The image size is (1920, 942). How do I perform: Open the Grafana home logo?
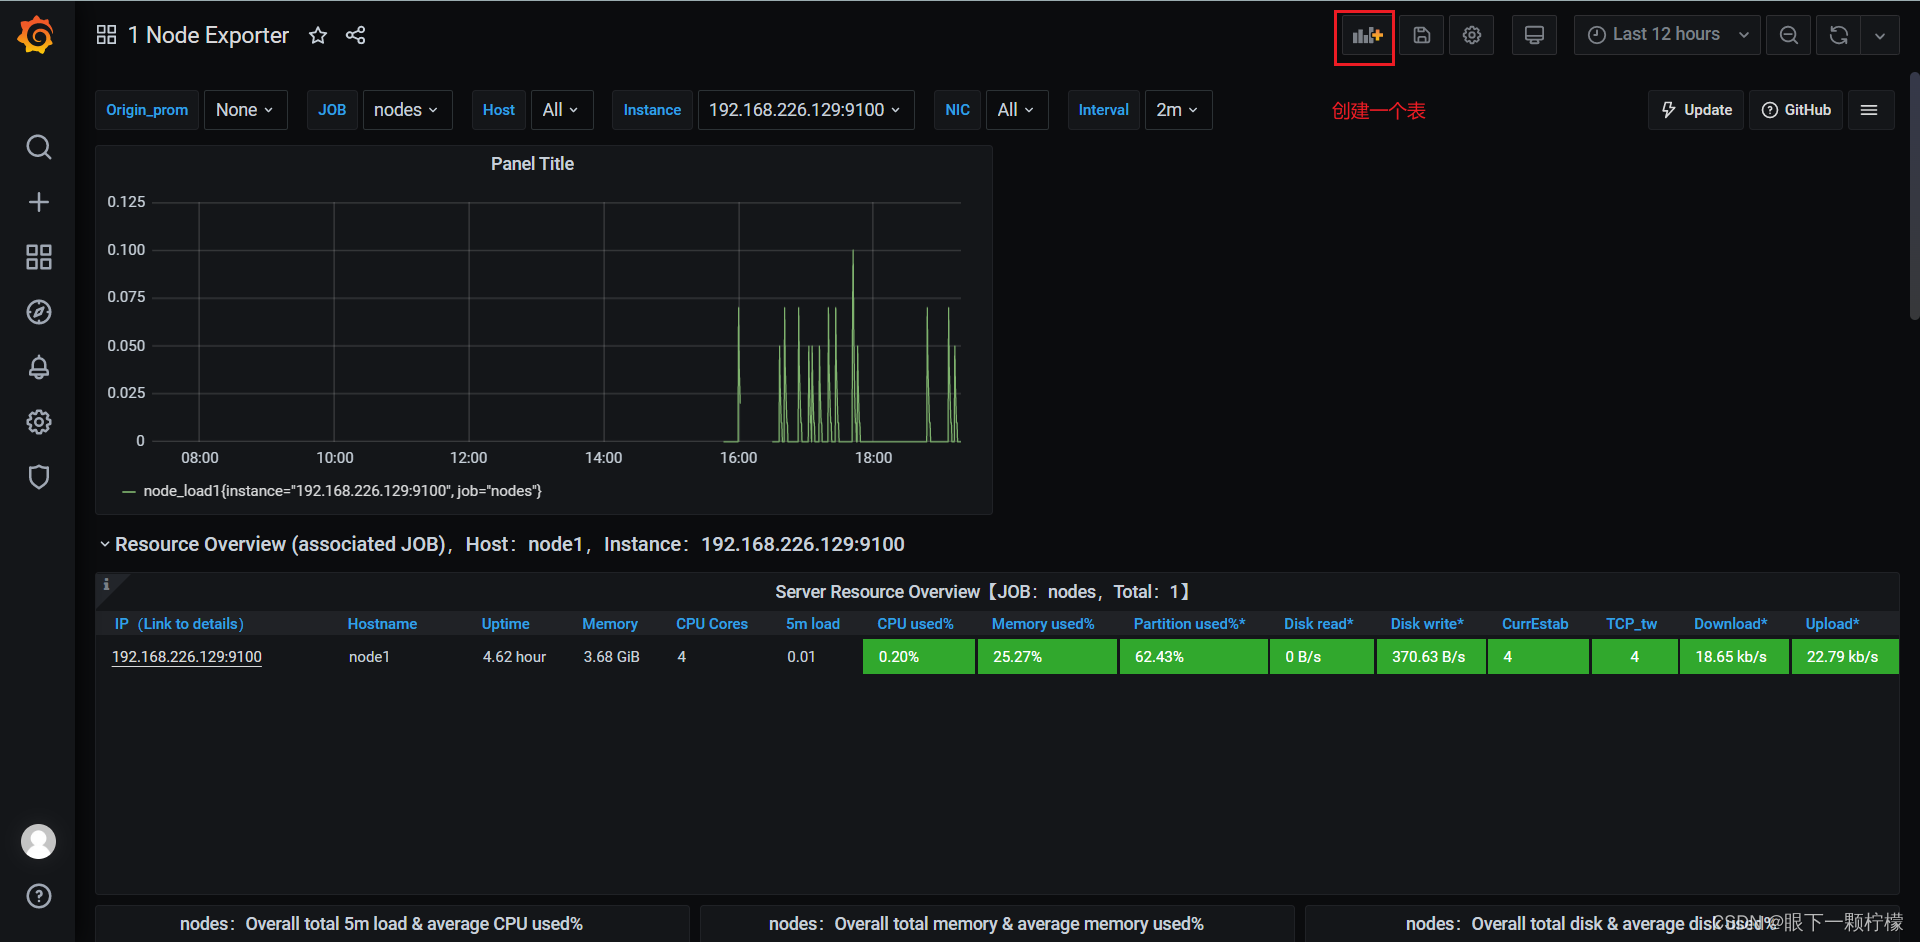[x=37, y=35]
